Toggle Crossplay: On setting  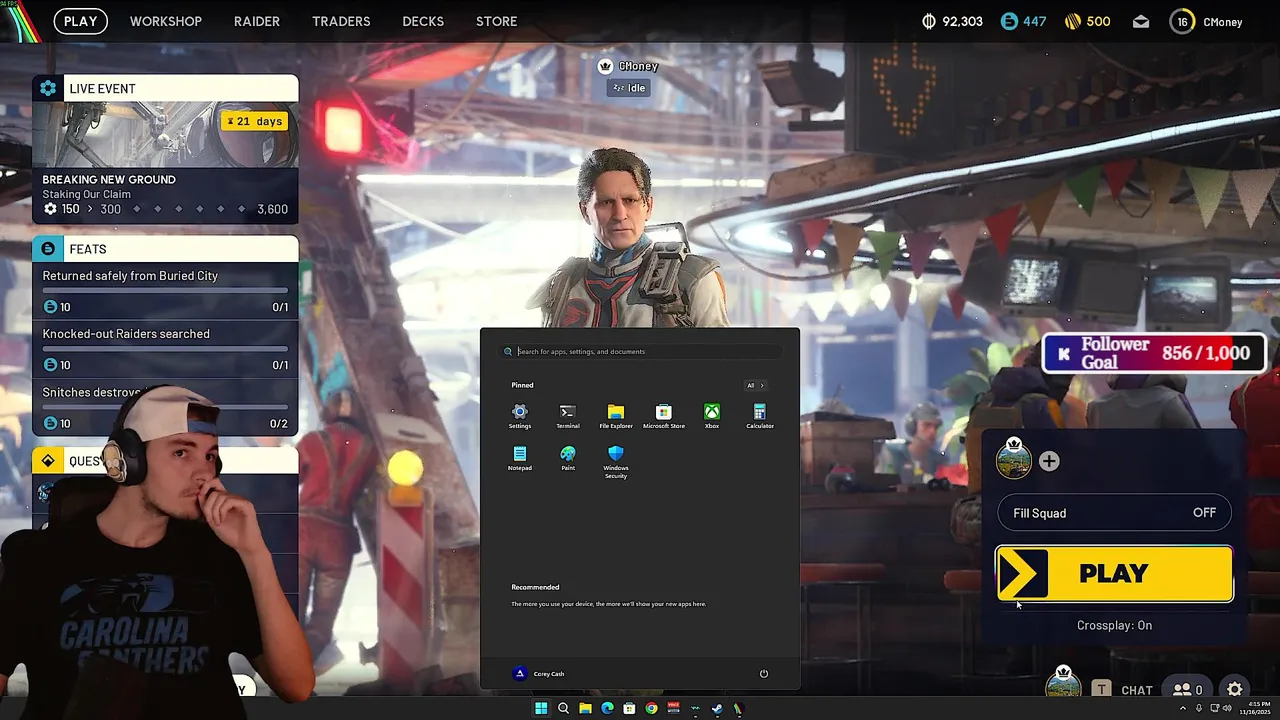tap(1114, 625)
